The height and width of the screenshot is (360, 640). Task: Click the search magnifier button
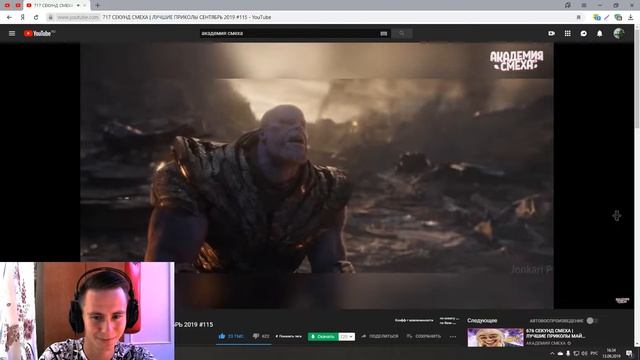pos(402,33)
